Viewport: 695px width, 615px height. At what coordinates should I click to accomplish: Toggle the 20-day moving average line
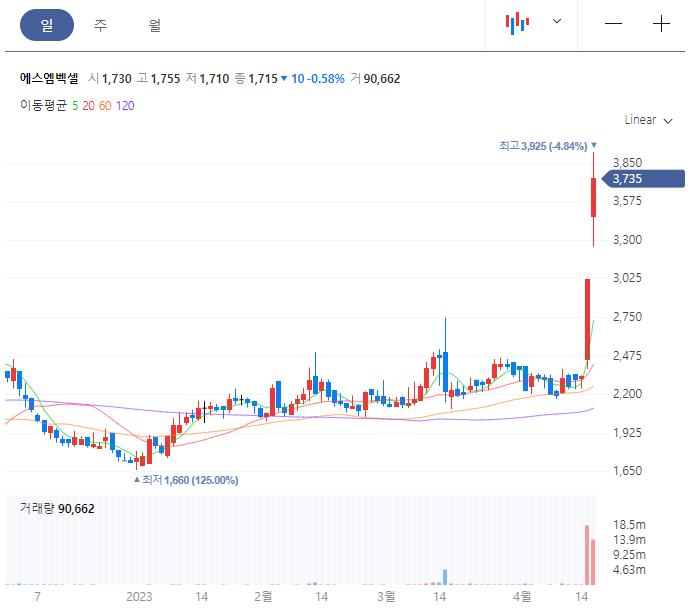pos(88,106)
